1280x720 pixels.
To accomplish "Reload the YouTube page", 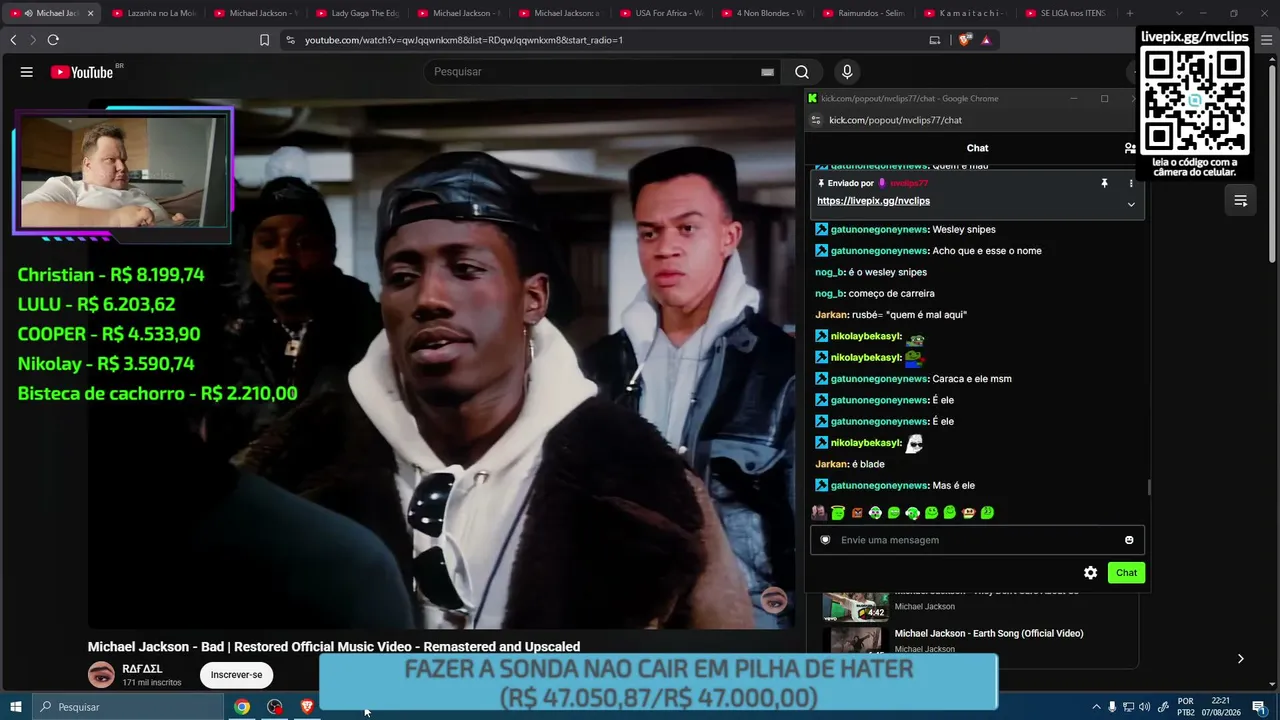I will click(x=53, y=40).
